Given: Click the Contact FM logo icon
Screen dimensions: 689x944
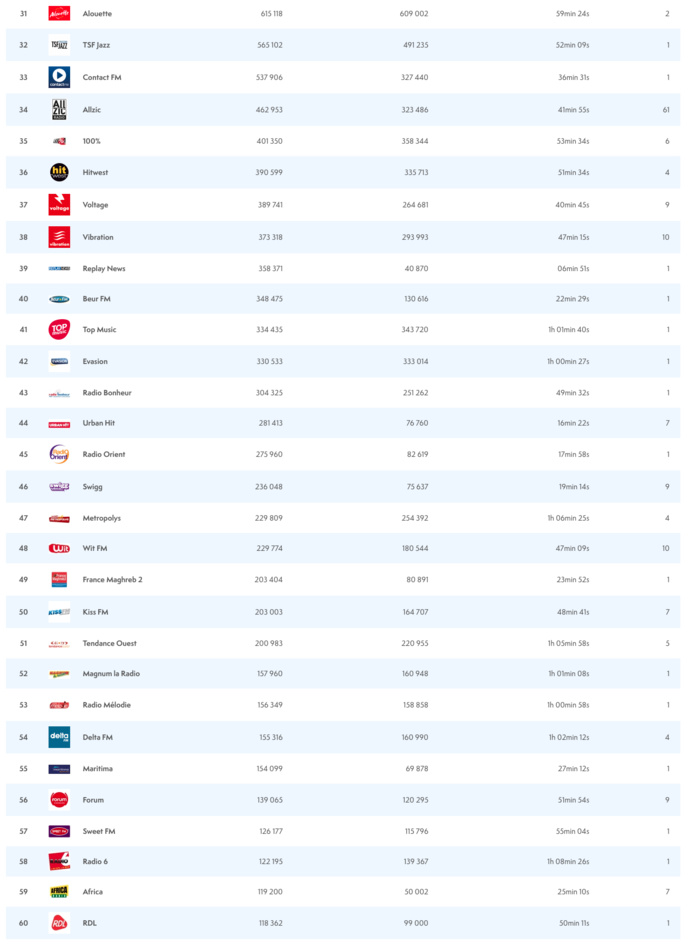Looking at the screenshot, I should tap(59, 77).
